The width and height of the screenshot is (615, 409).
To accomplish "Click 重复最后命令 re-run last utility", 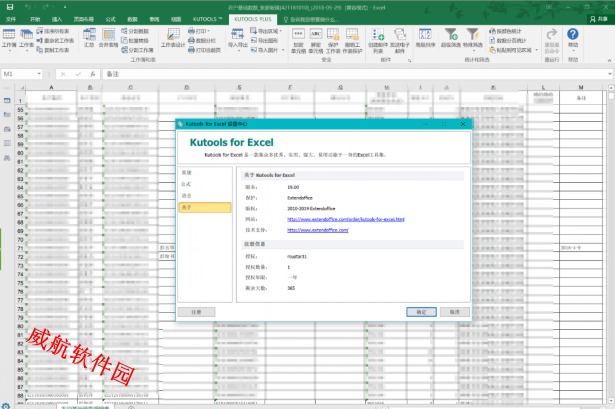I will click(x=551, y=42).
